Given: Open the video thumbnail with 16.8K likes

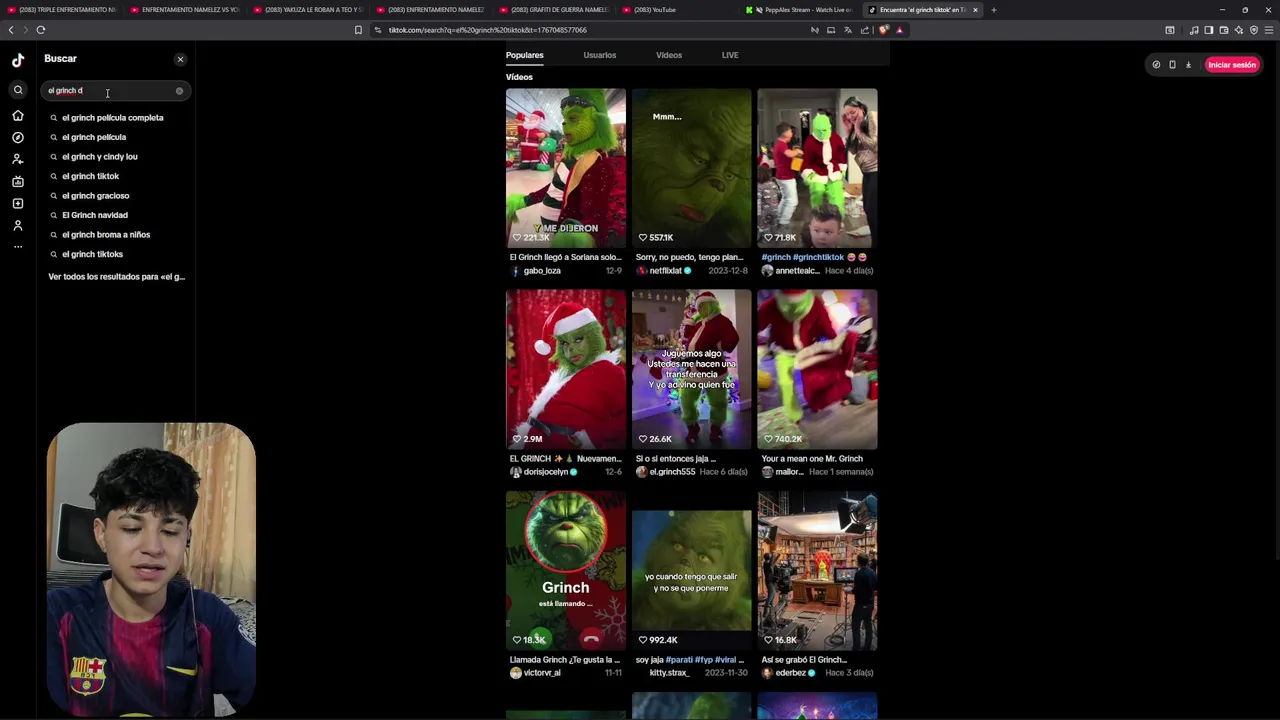Looking at the screenshot, I should 817,571.
